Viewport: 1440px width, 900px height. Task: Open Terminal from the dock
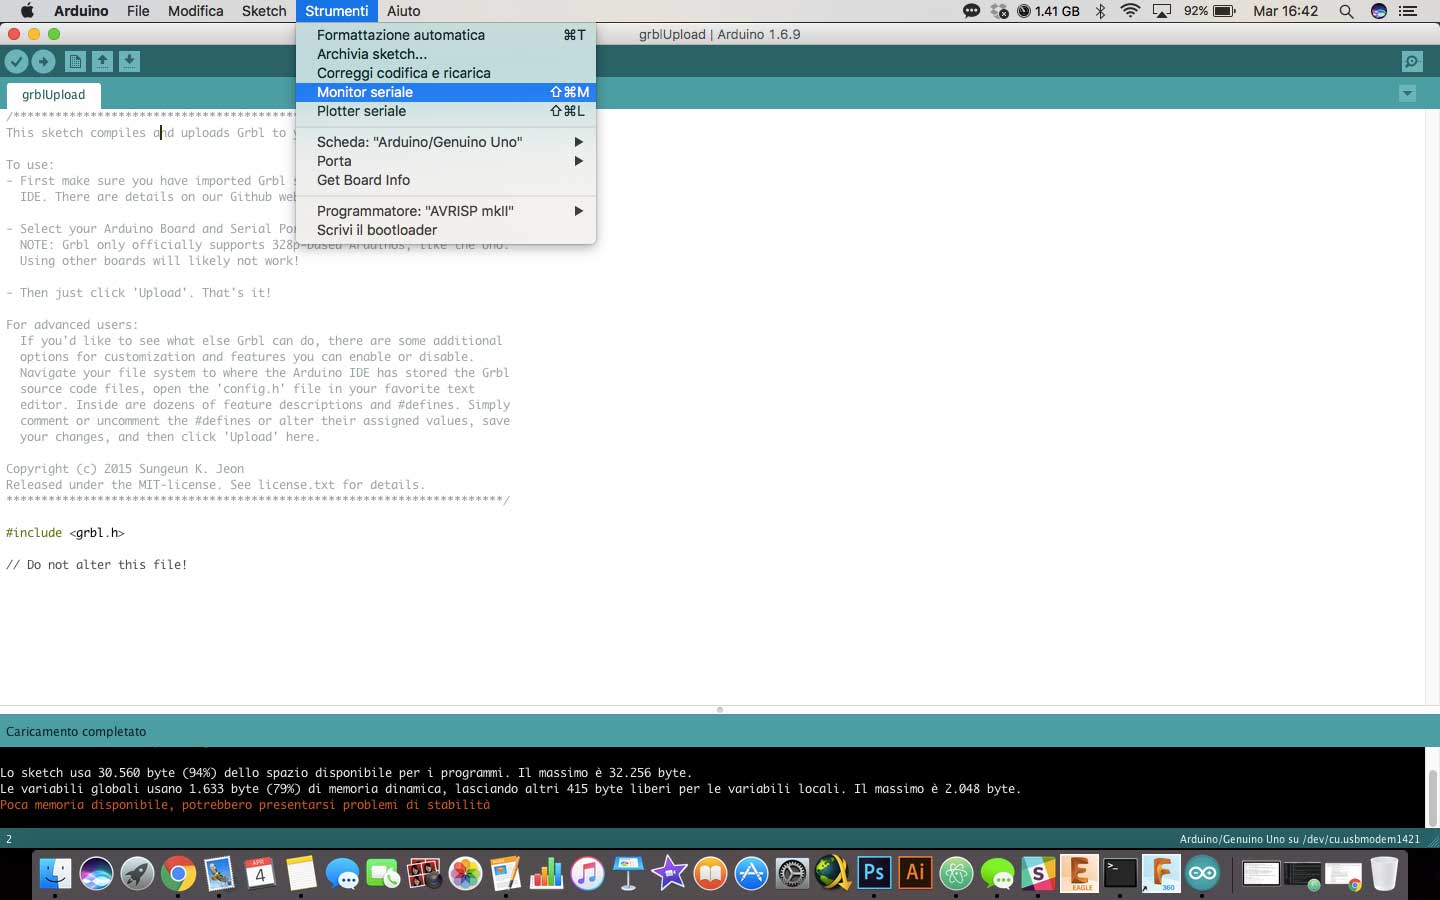pos(1120,873)
